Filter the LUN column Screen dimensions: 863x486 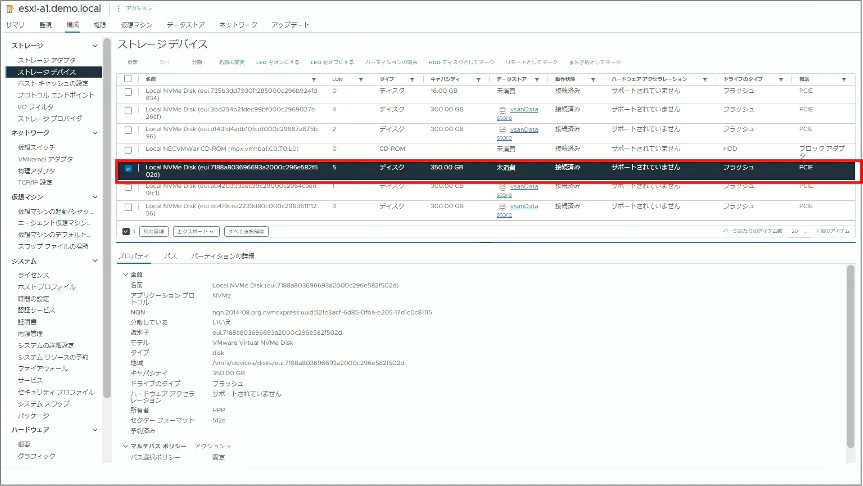361,80
